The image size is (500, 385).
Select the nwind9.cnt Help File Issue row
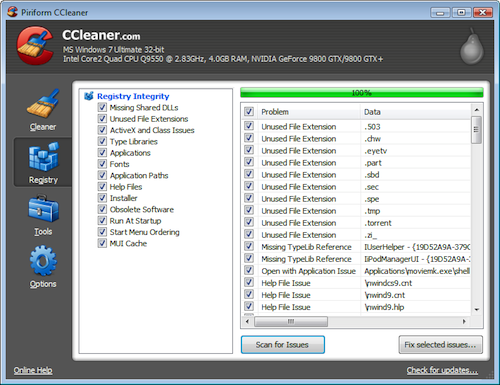coord(356,295)
